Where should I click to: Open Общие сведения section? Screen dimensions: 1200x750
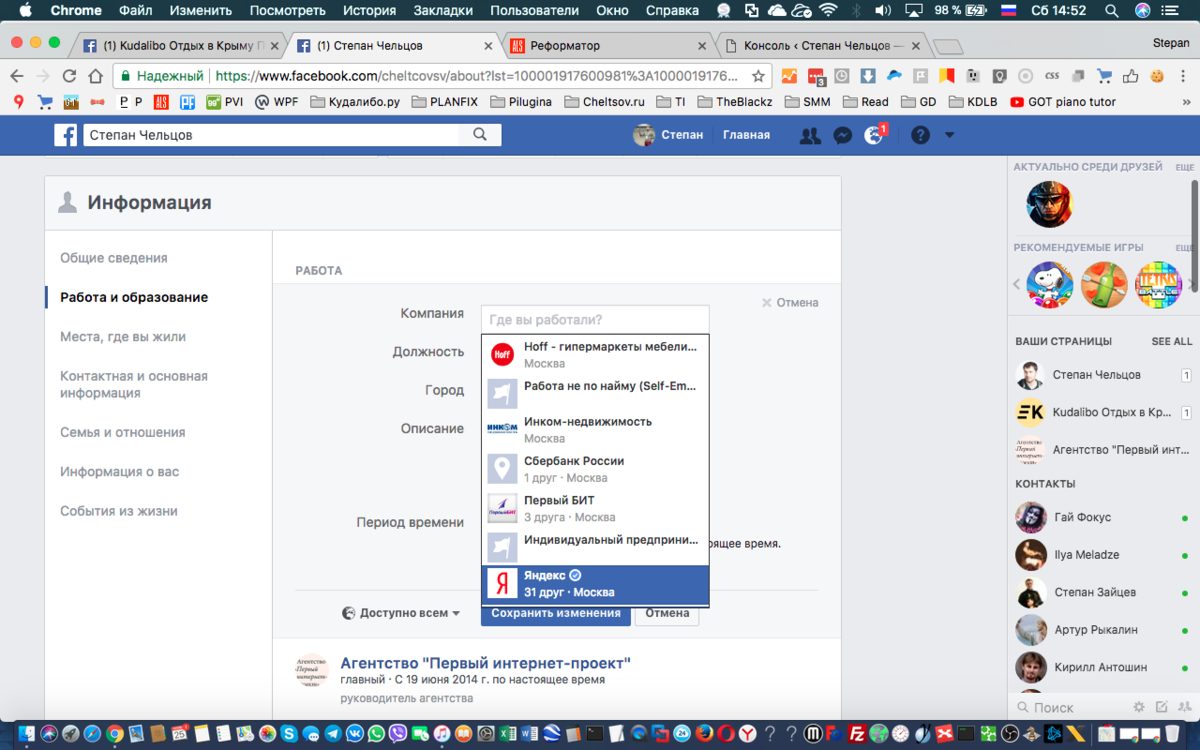point(114,258)
